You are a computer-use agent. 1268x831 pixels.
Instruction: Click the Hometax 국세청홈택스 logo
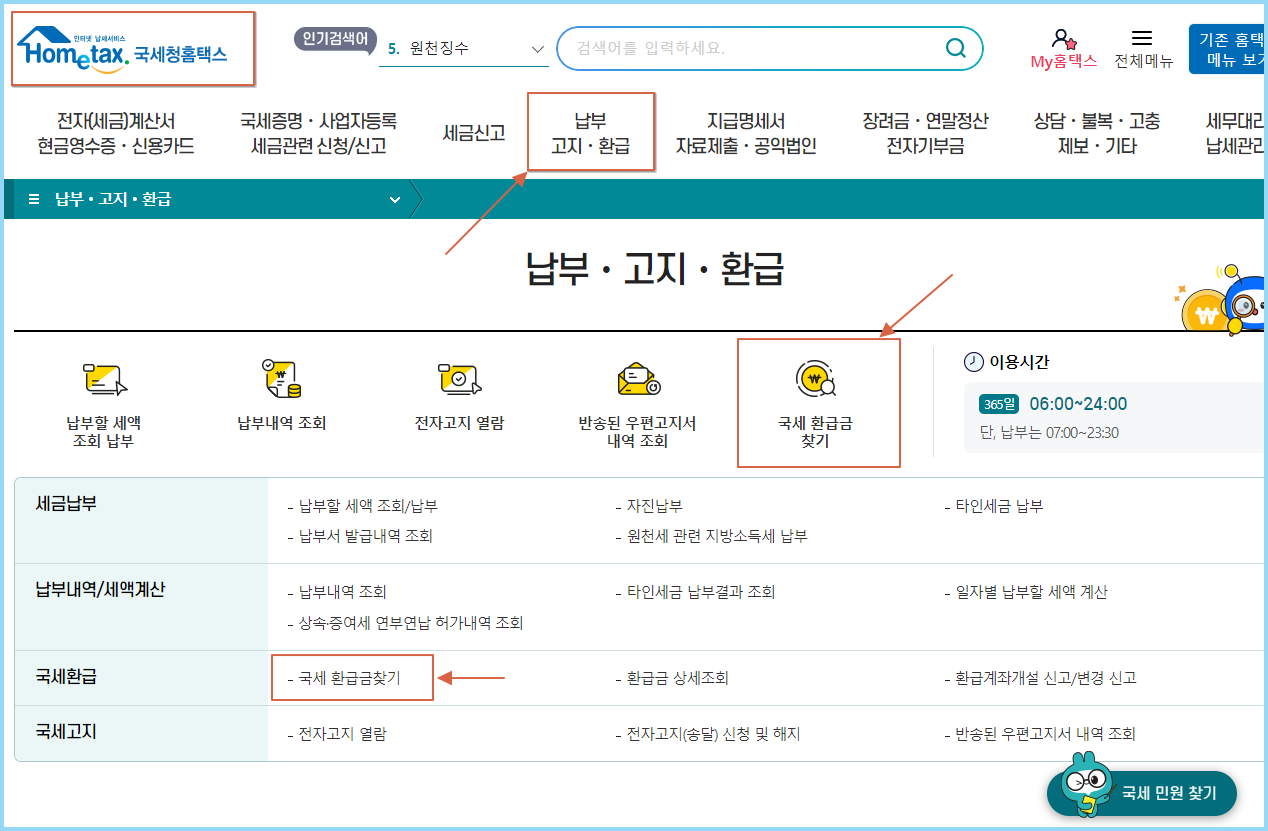[x=131, y=48]
